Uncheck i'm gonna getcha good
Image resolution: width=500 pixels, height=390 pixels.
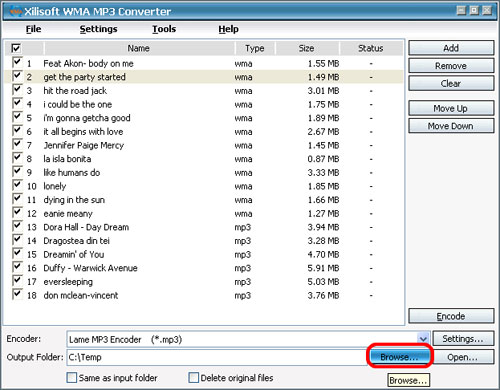click(x=17, y=117)
